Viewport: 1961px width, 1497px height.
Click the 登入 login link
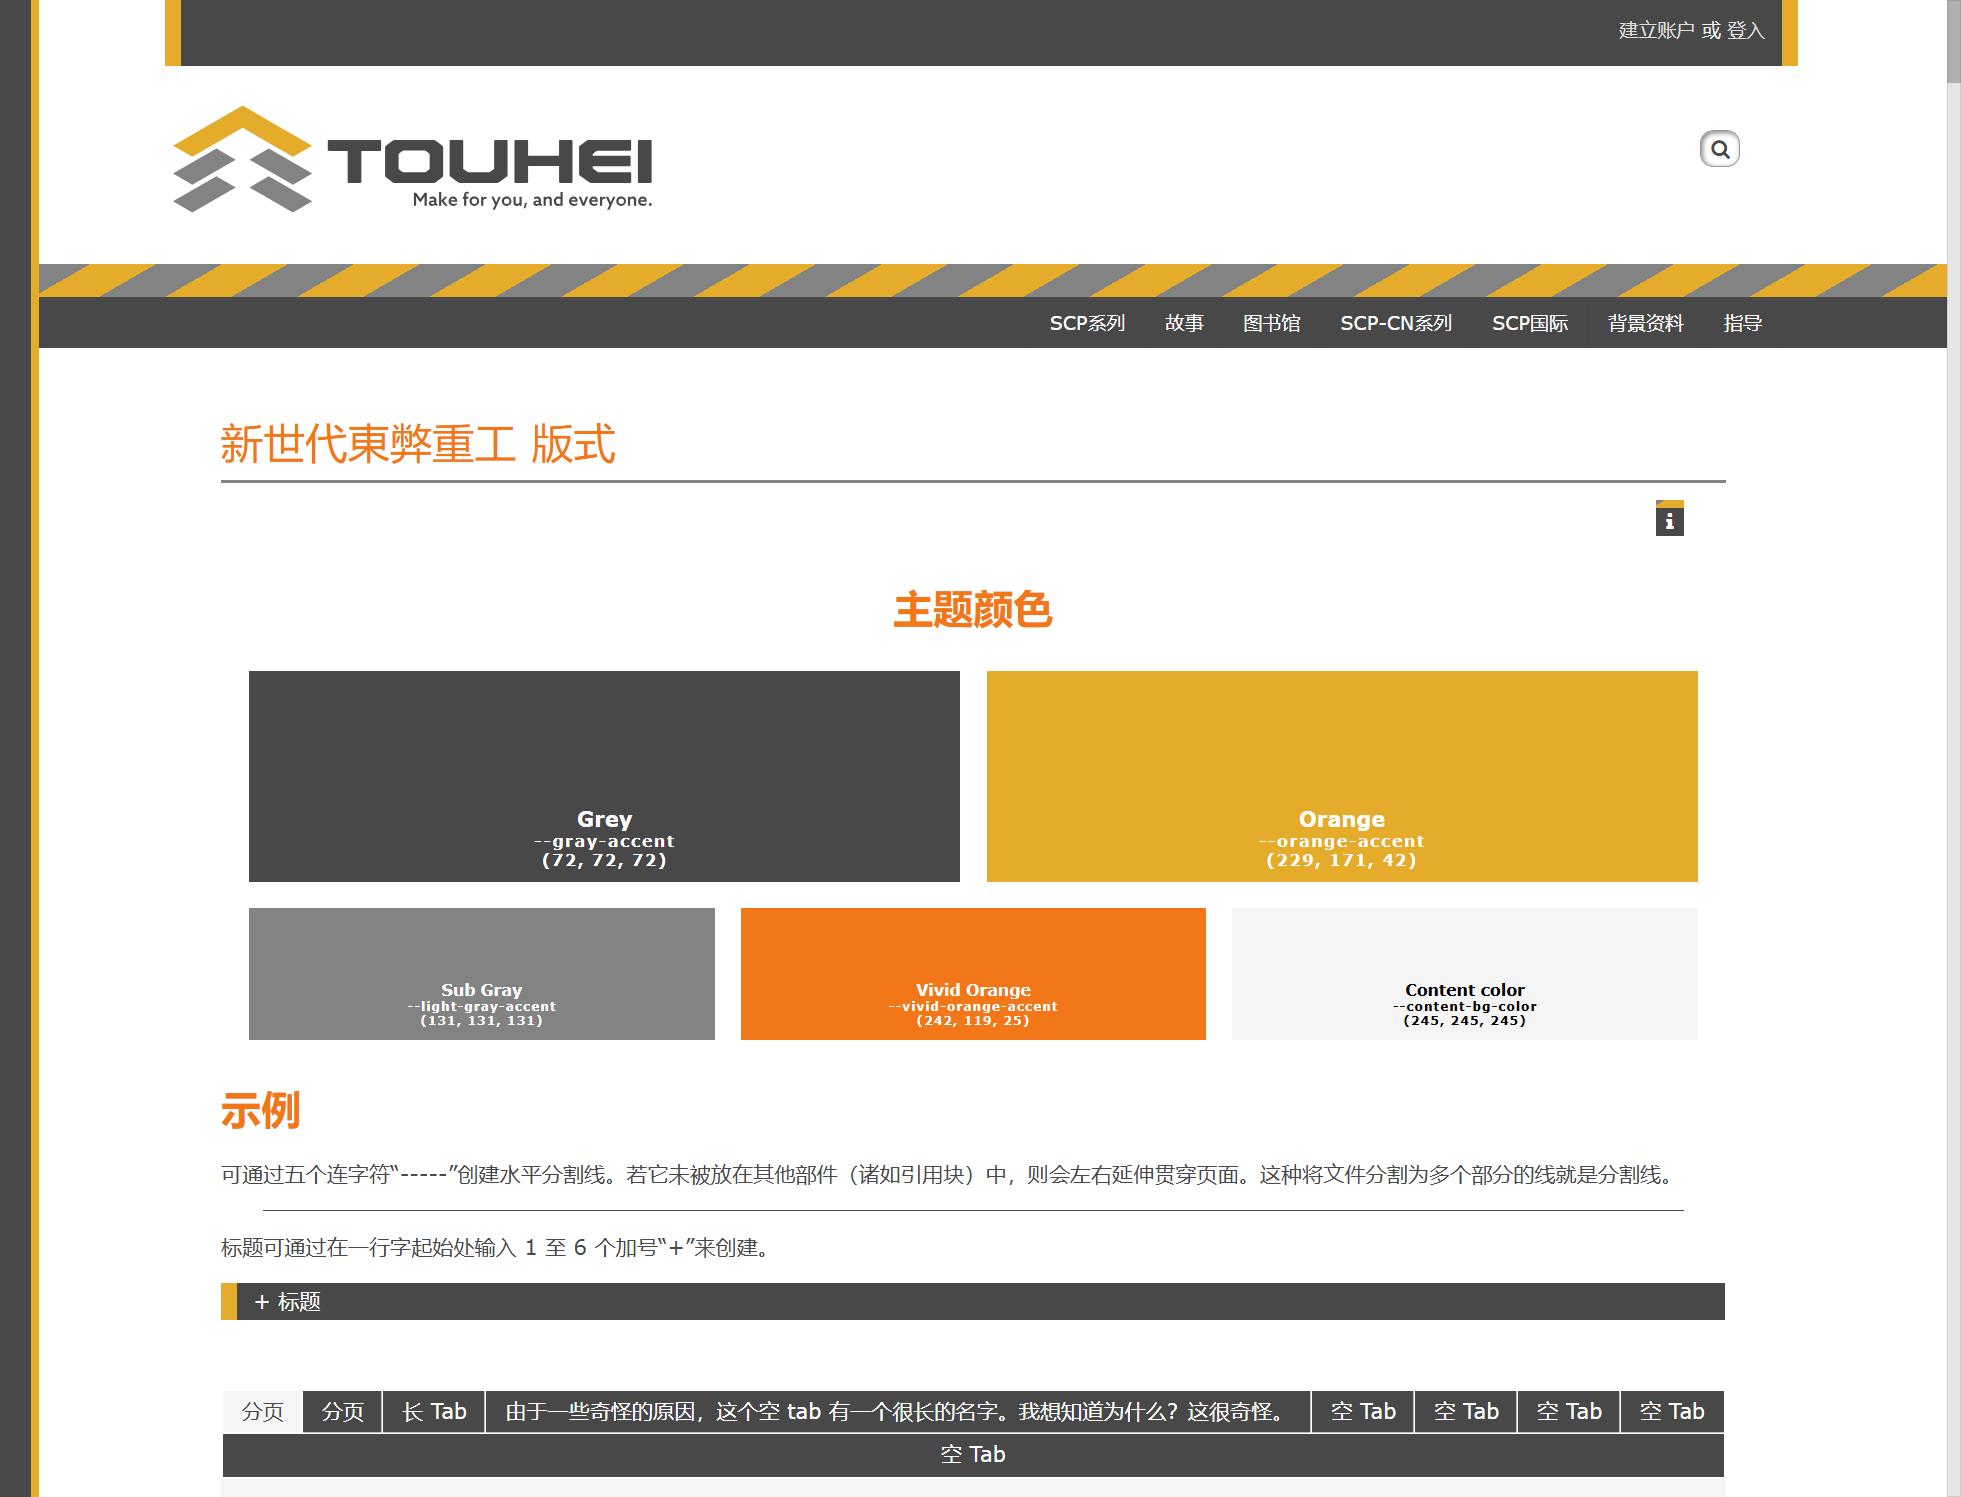1745,31
